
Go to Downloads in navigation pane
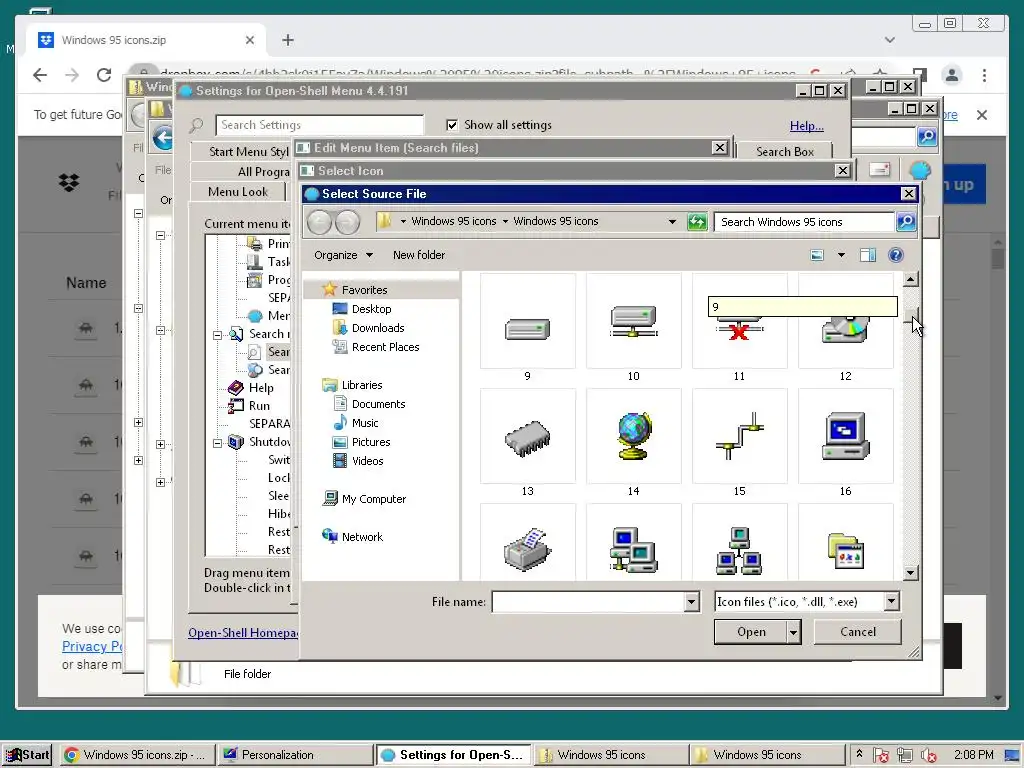click(x=377, y=328)
